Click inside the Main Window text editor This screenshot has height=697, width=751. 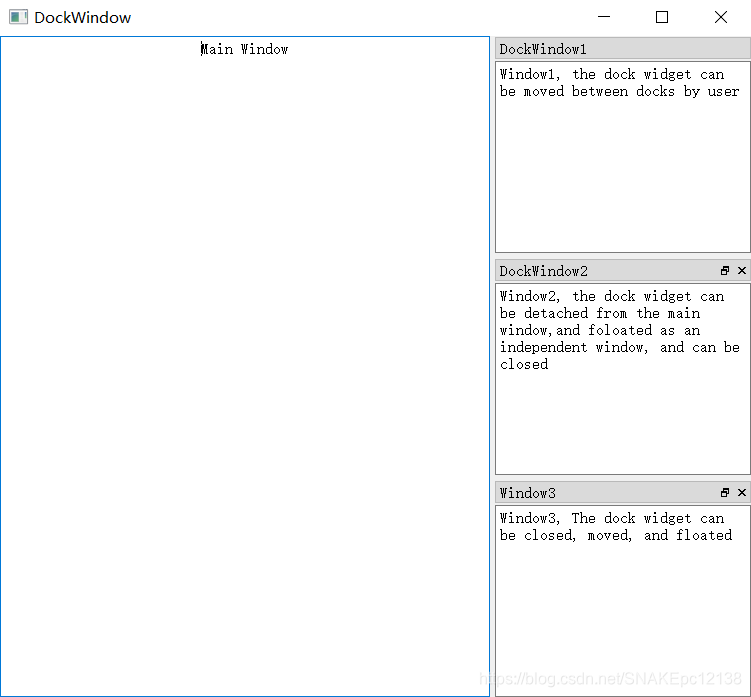[x=245, y=366]
